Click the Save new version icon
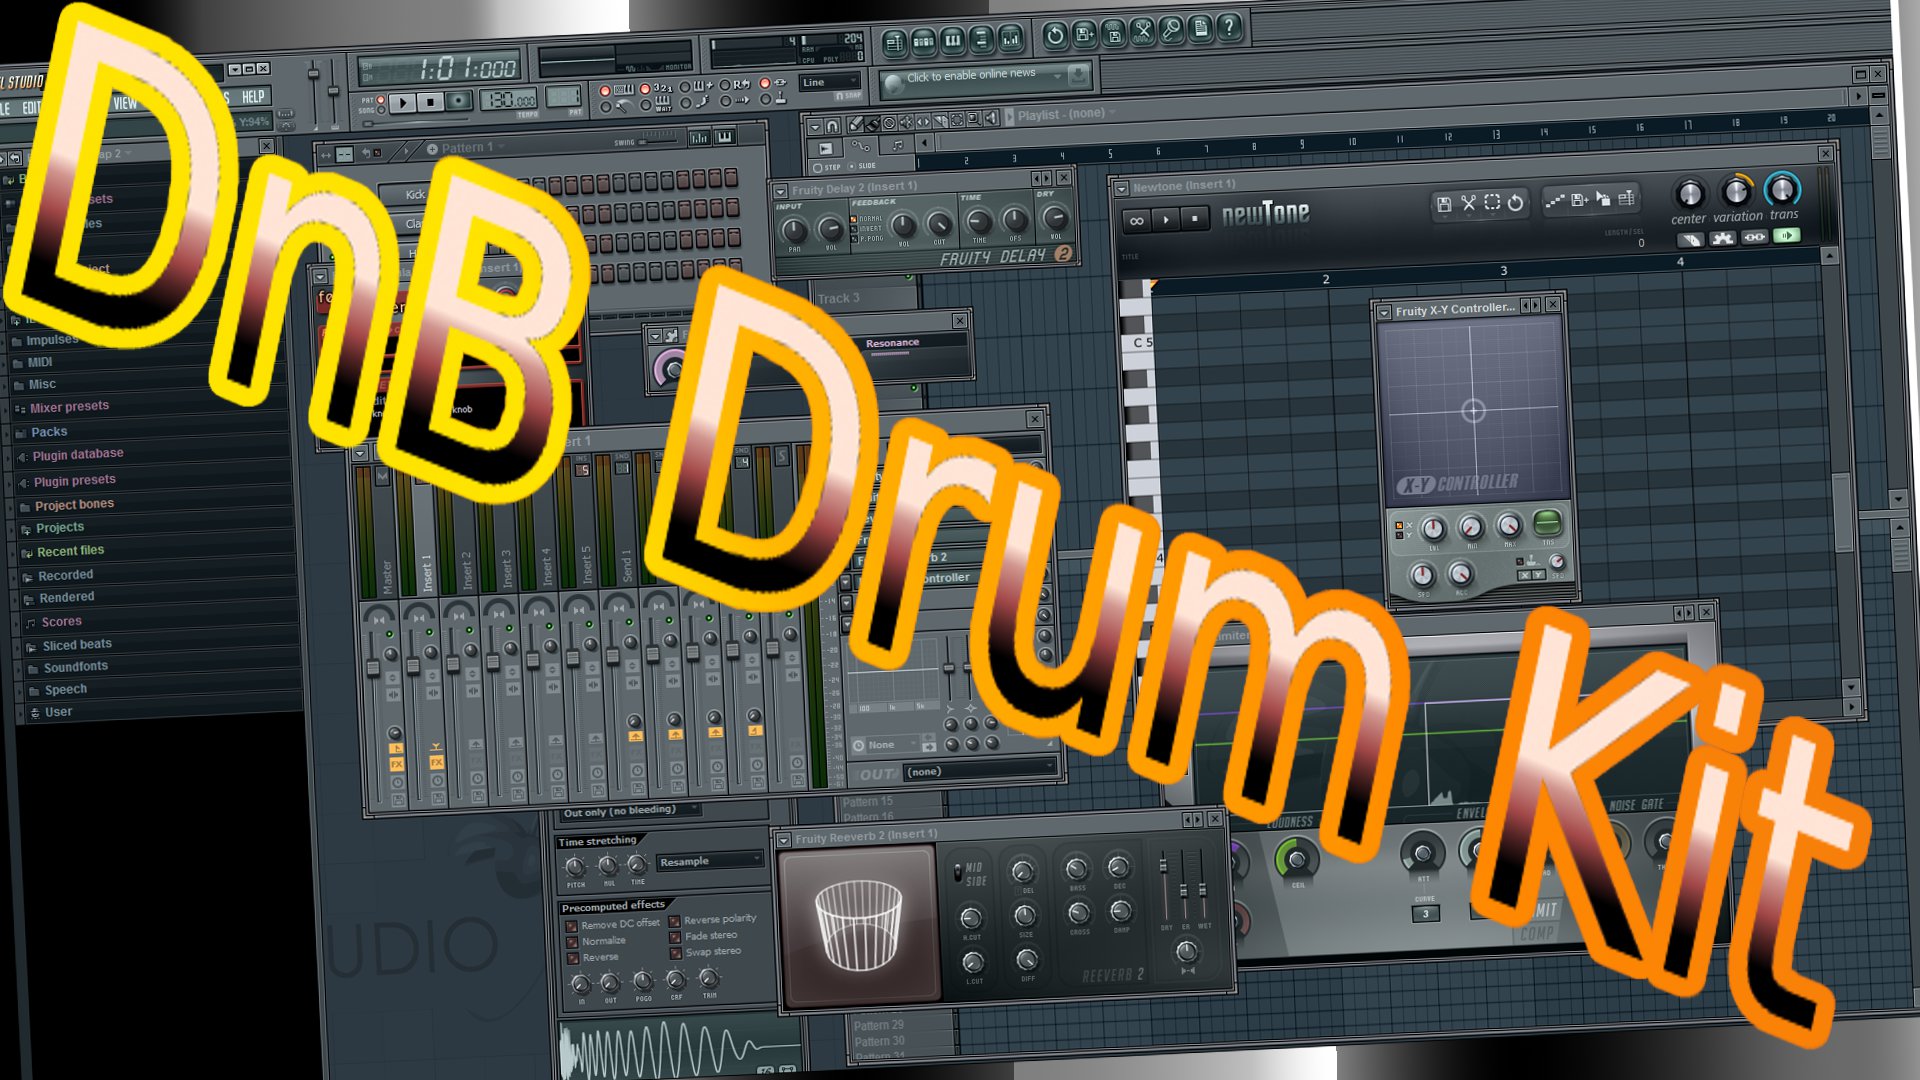Viewport: 1920px width, 1080px height. pyautogui.click(x=1085, y=36)
